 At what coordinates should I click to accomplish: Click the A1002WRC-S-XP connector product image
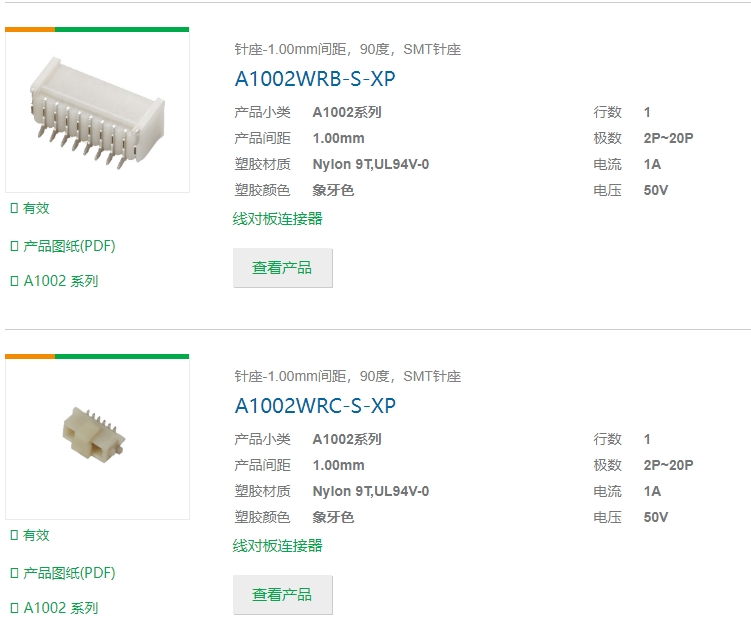coord(97,439)
